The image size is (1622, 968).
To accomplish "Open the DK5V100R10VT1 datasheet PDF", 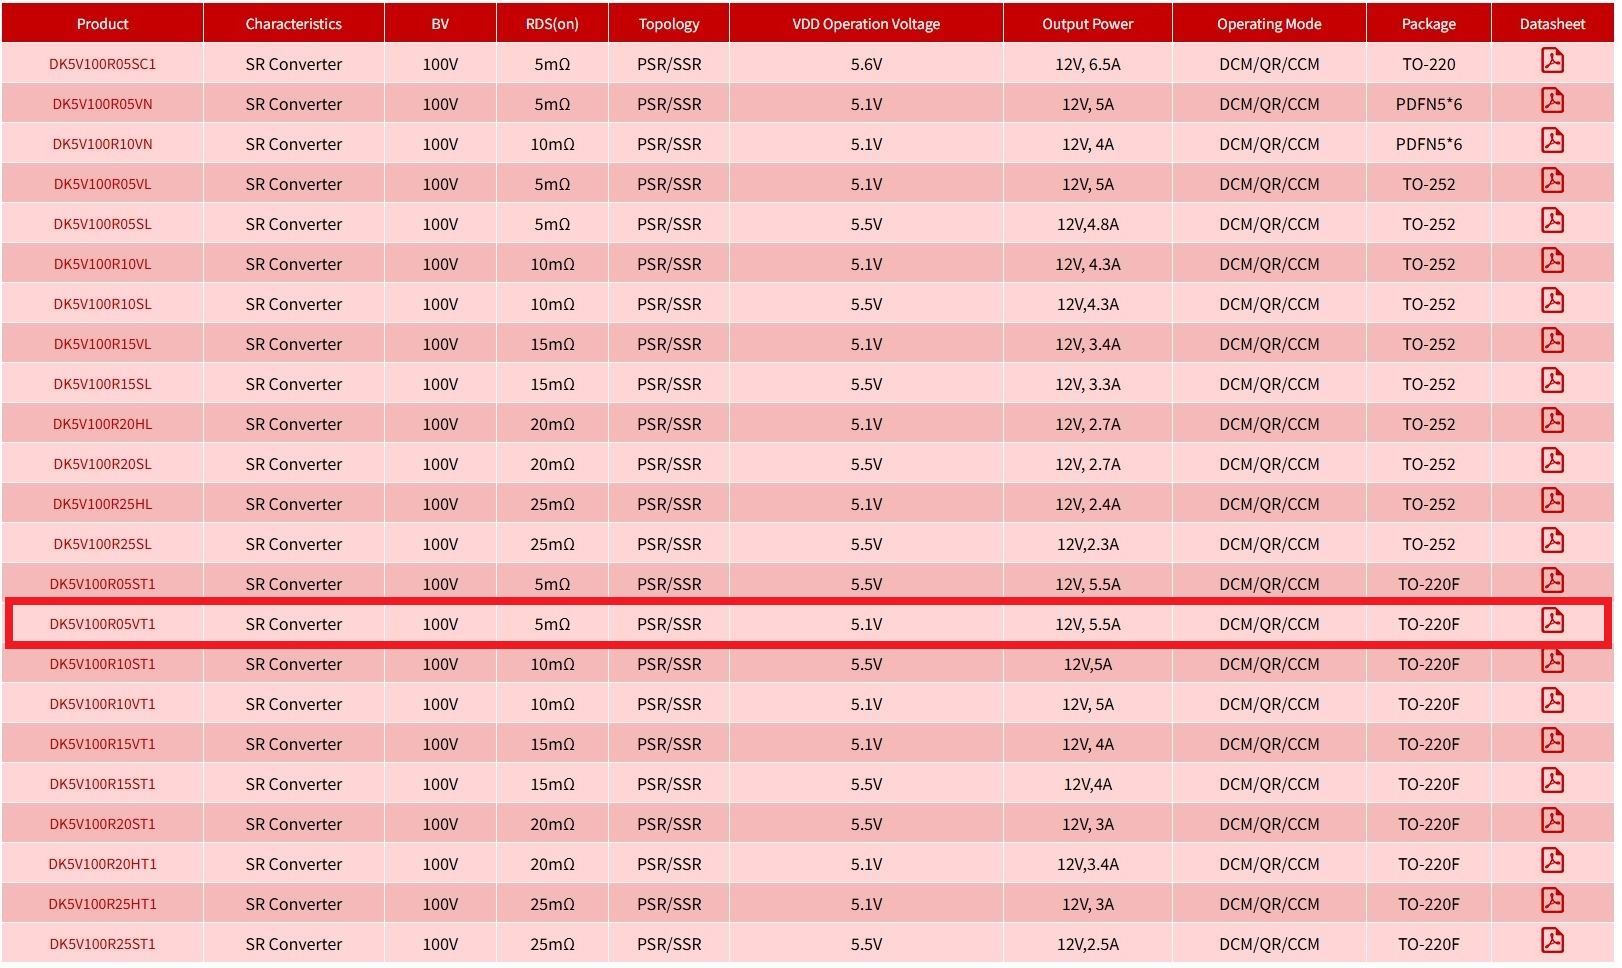I will coord(1552,702).
